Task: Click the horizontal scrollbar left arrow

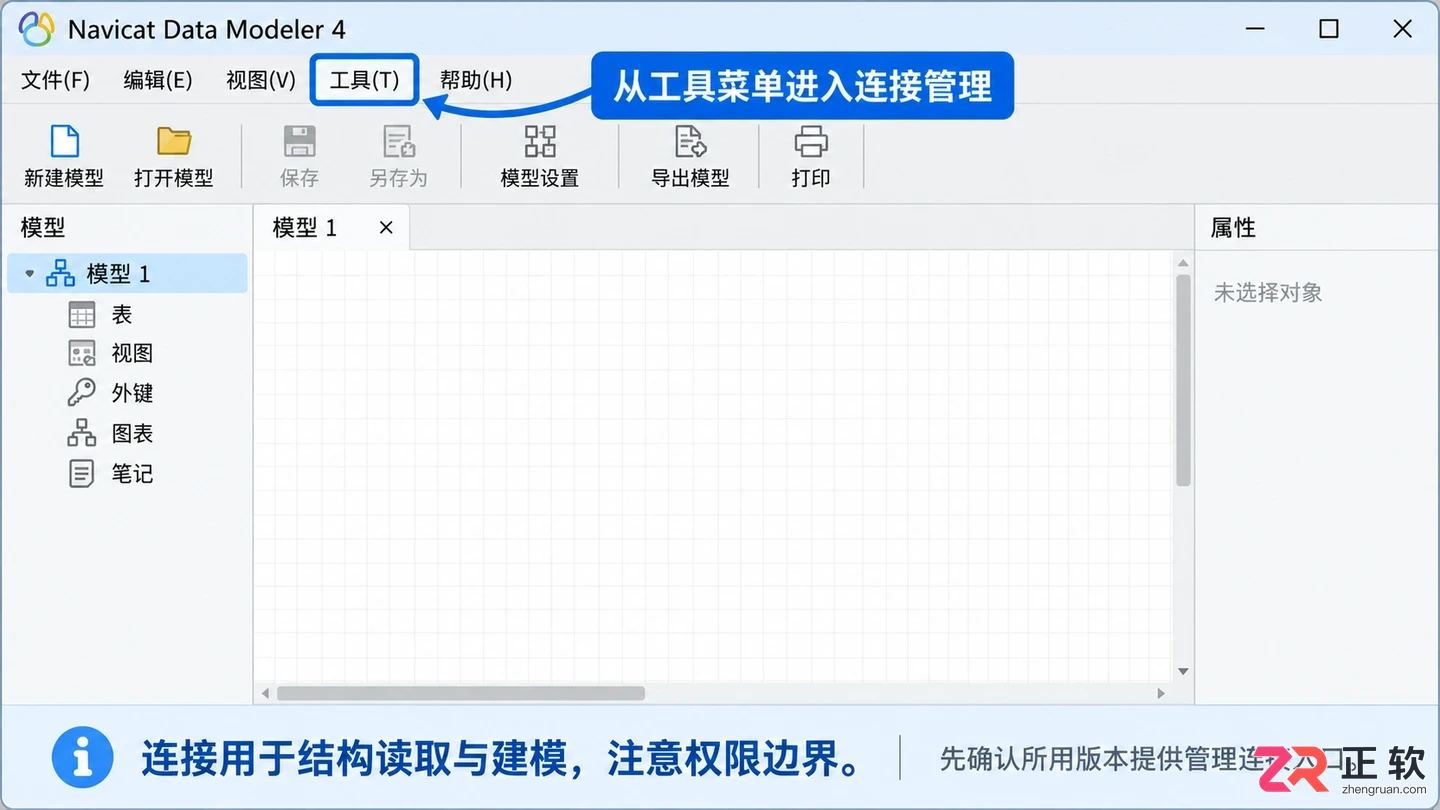Action: (265, 693)
